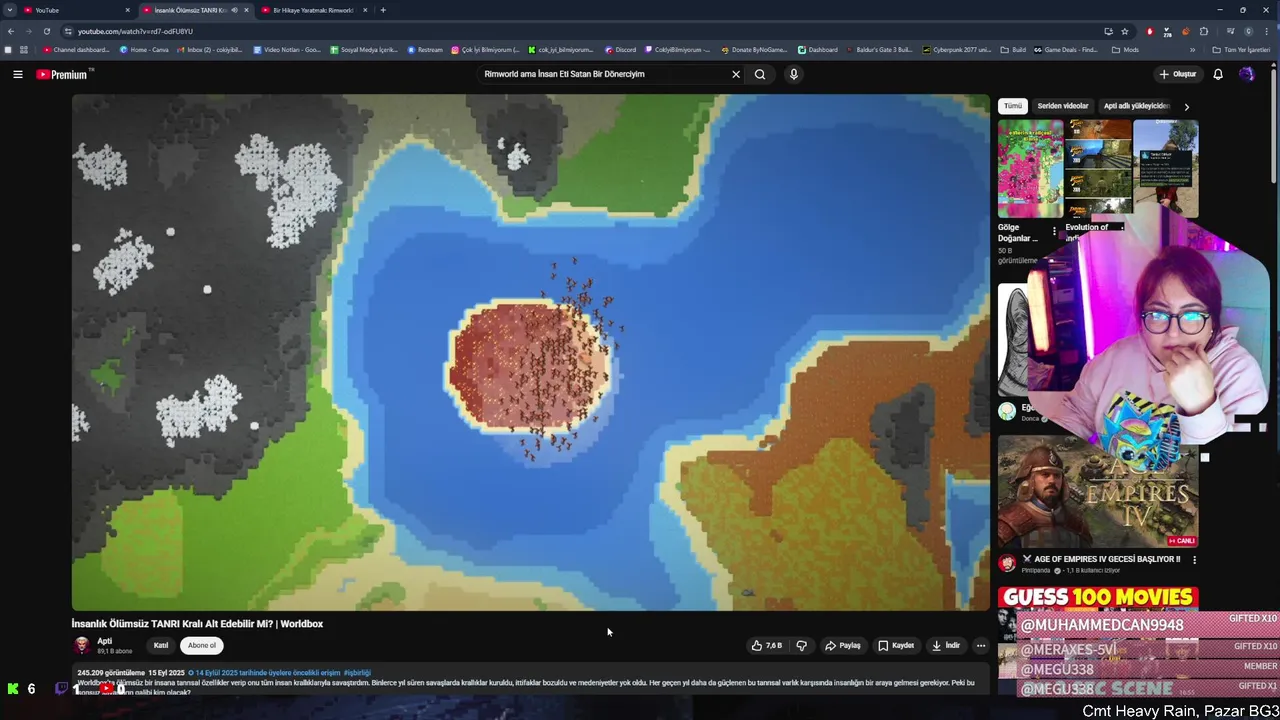1280x720 pixels.
Task: Open the Inbox mail bookmark
Action: pos(209,49)
